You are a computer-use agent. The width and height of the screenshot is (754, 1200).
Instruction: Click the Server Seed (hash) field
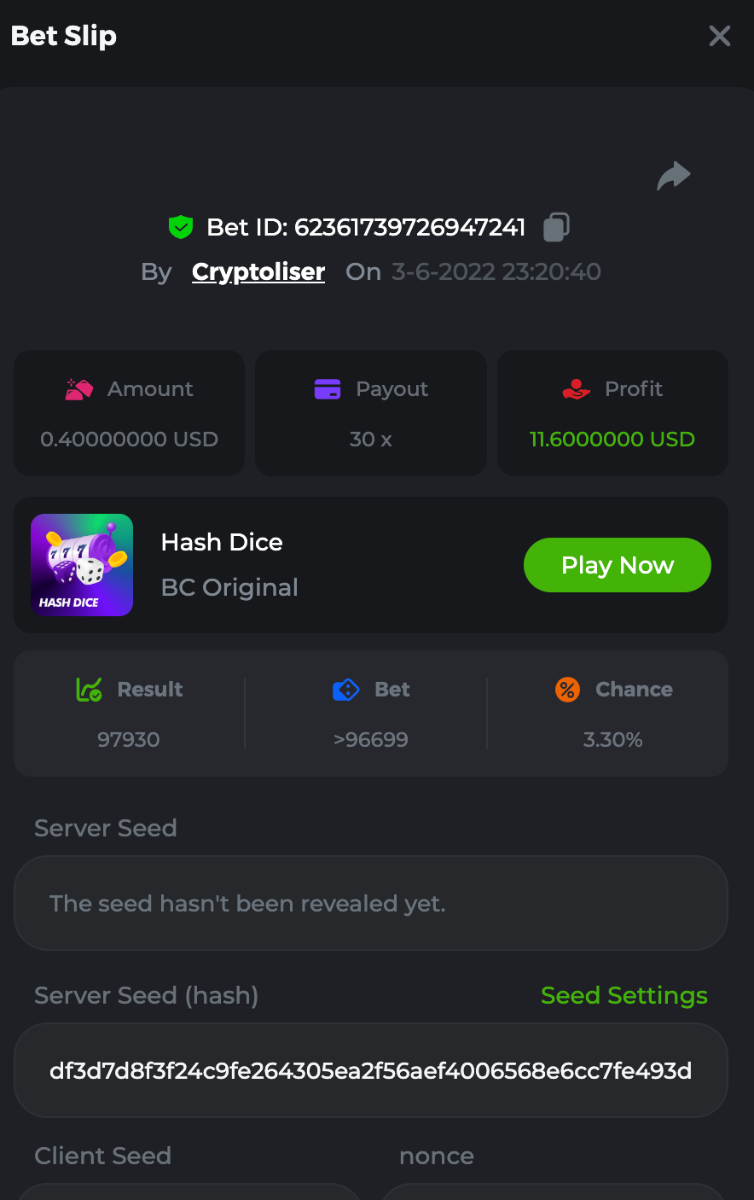click(x=370, y=1071)
